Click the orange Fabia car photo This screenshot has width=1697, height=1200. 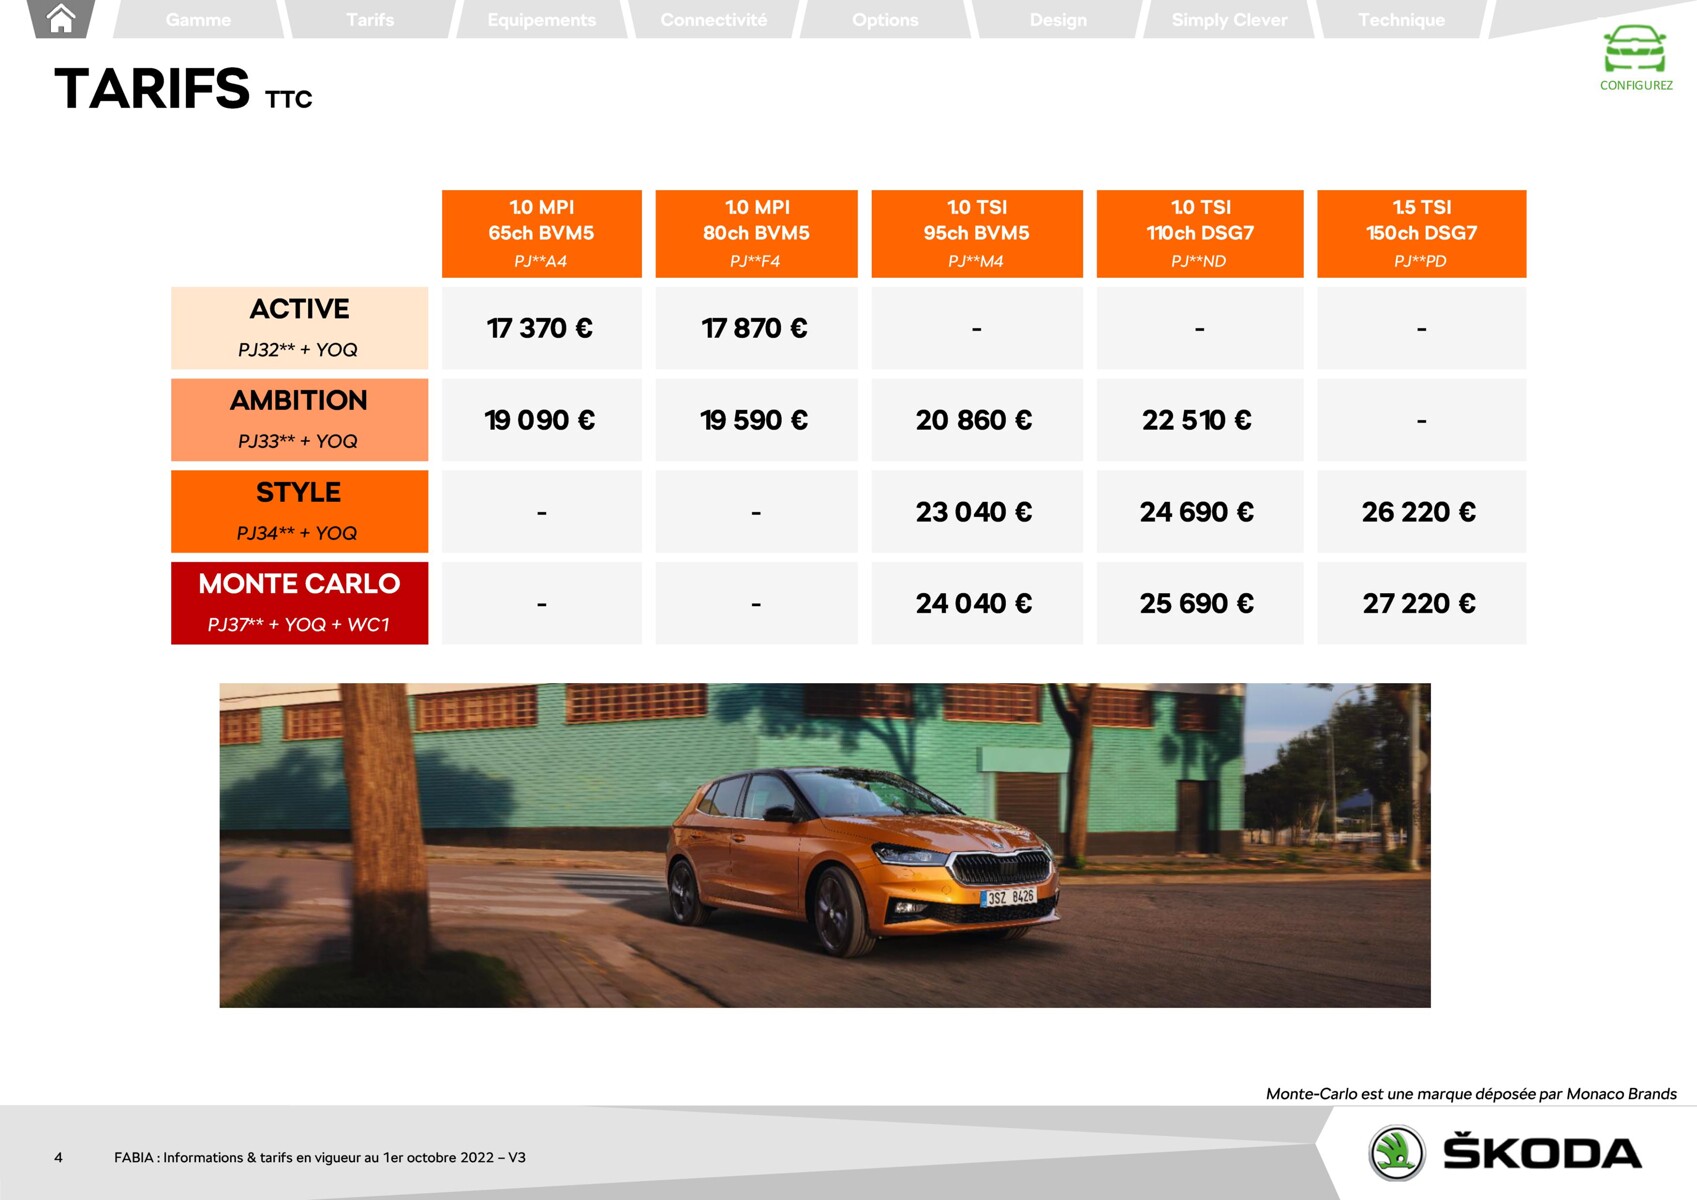825,845
